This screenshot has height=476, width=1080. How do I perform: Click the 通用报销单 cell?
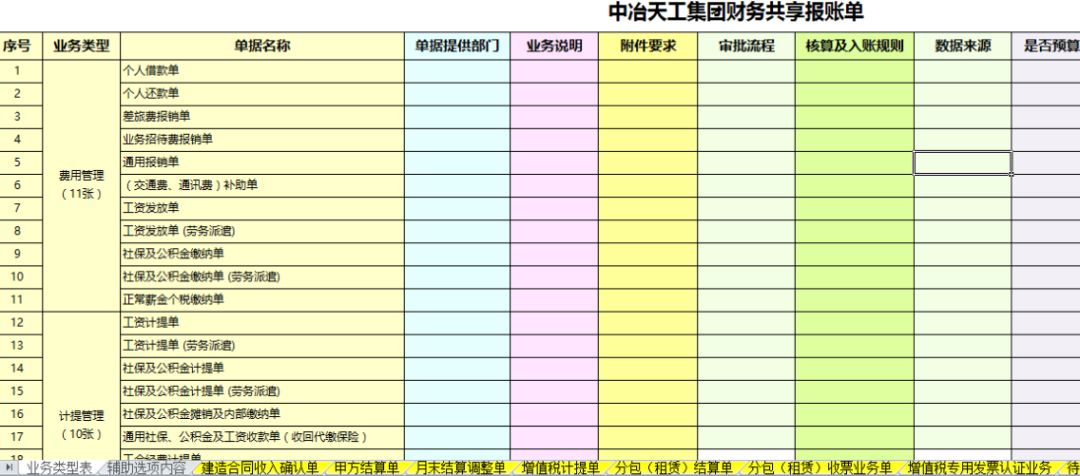pos(262,163)
